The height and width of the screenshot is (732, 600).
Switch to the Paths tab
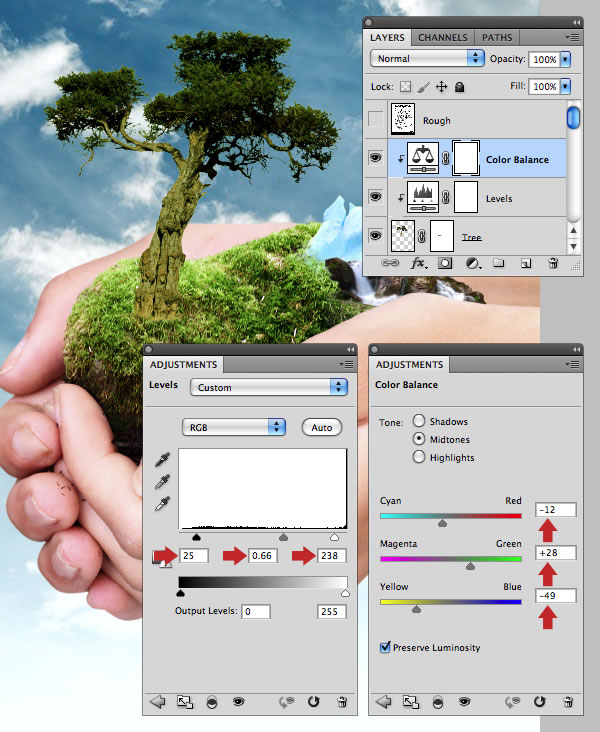[x=497, y=37]
